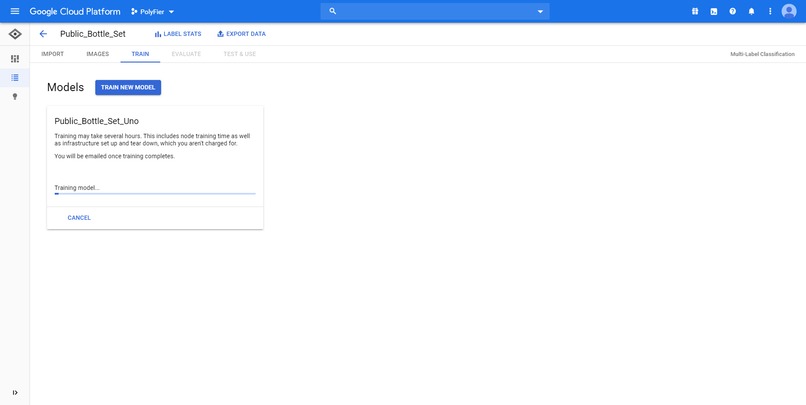Click the Models heading
This screenshot has width=806, height=405.
click(65, 87)
